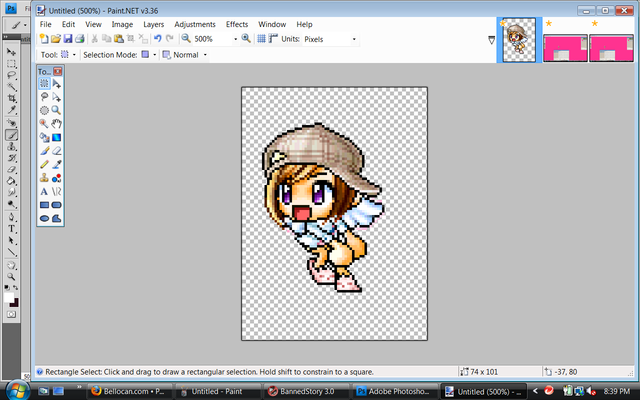Open Adobe Photoshop taskbar button
Viewport: 640px width, 400px height.
pos(394,391)
